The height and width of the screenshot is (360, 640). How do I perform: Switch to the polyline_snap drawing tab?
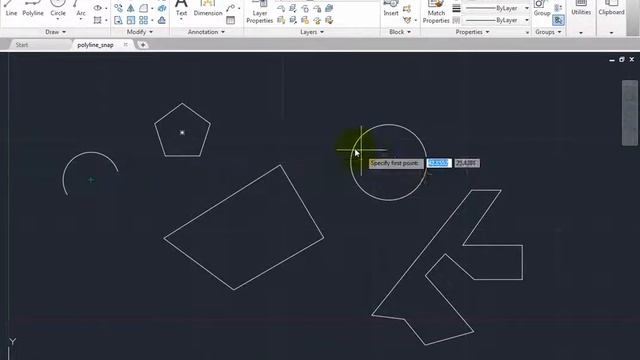(95, 45)
